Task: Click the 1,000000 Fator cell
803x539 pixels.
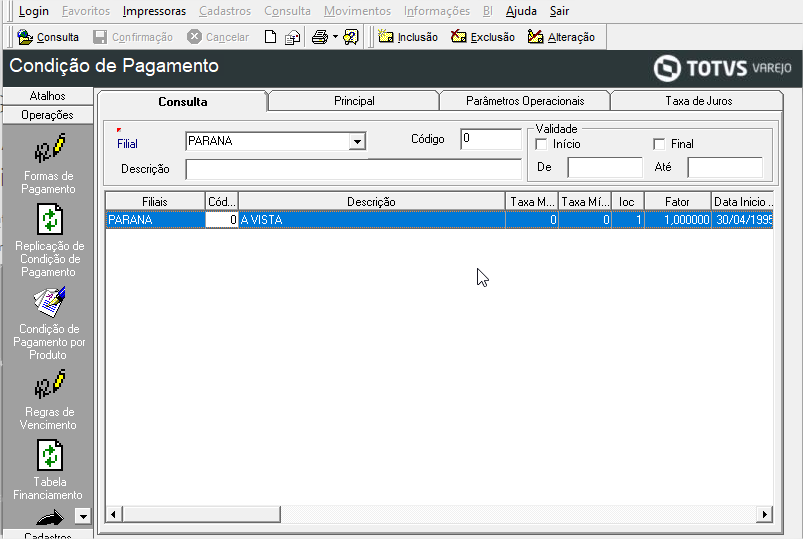Action: (x=677, y=220)
